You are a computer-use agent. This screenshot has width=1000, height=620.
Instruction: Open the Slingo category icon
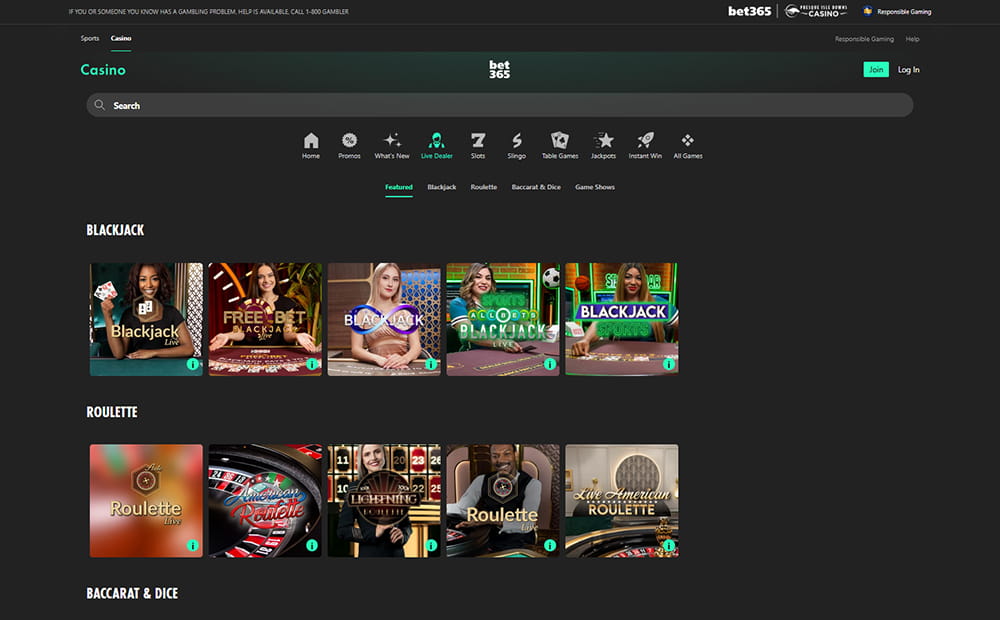tap(516, 141)
